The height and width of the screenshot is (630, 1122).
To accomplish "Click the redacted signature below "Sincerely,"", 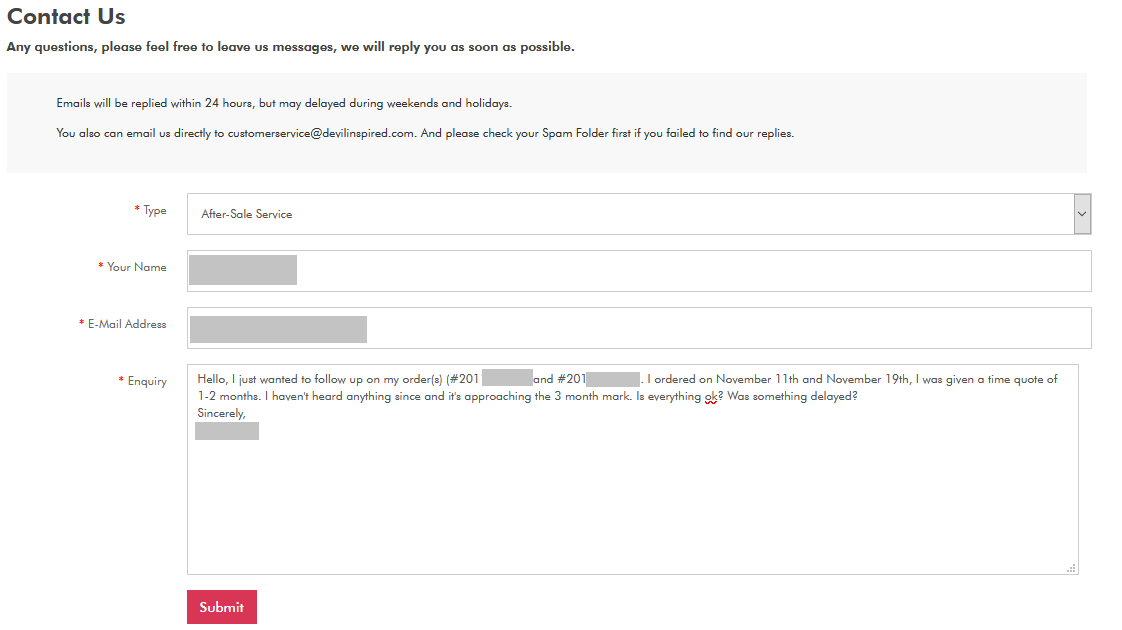I will pos(227,431).
